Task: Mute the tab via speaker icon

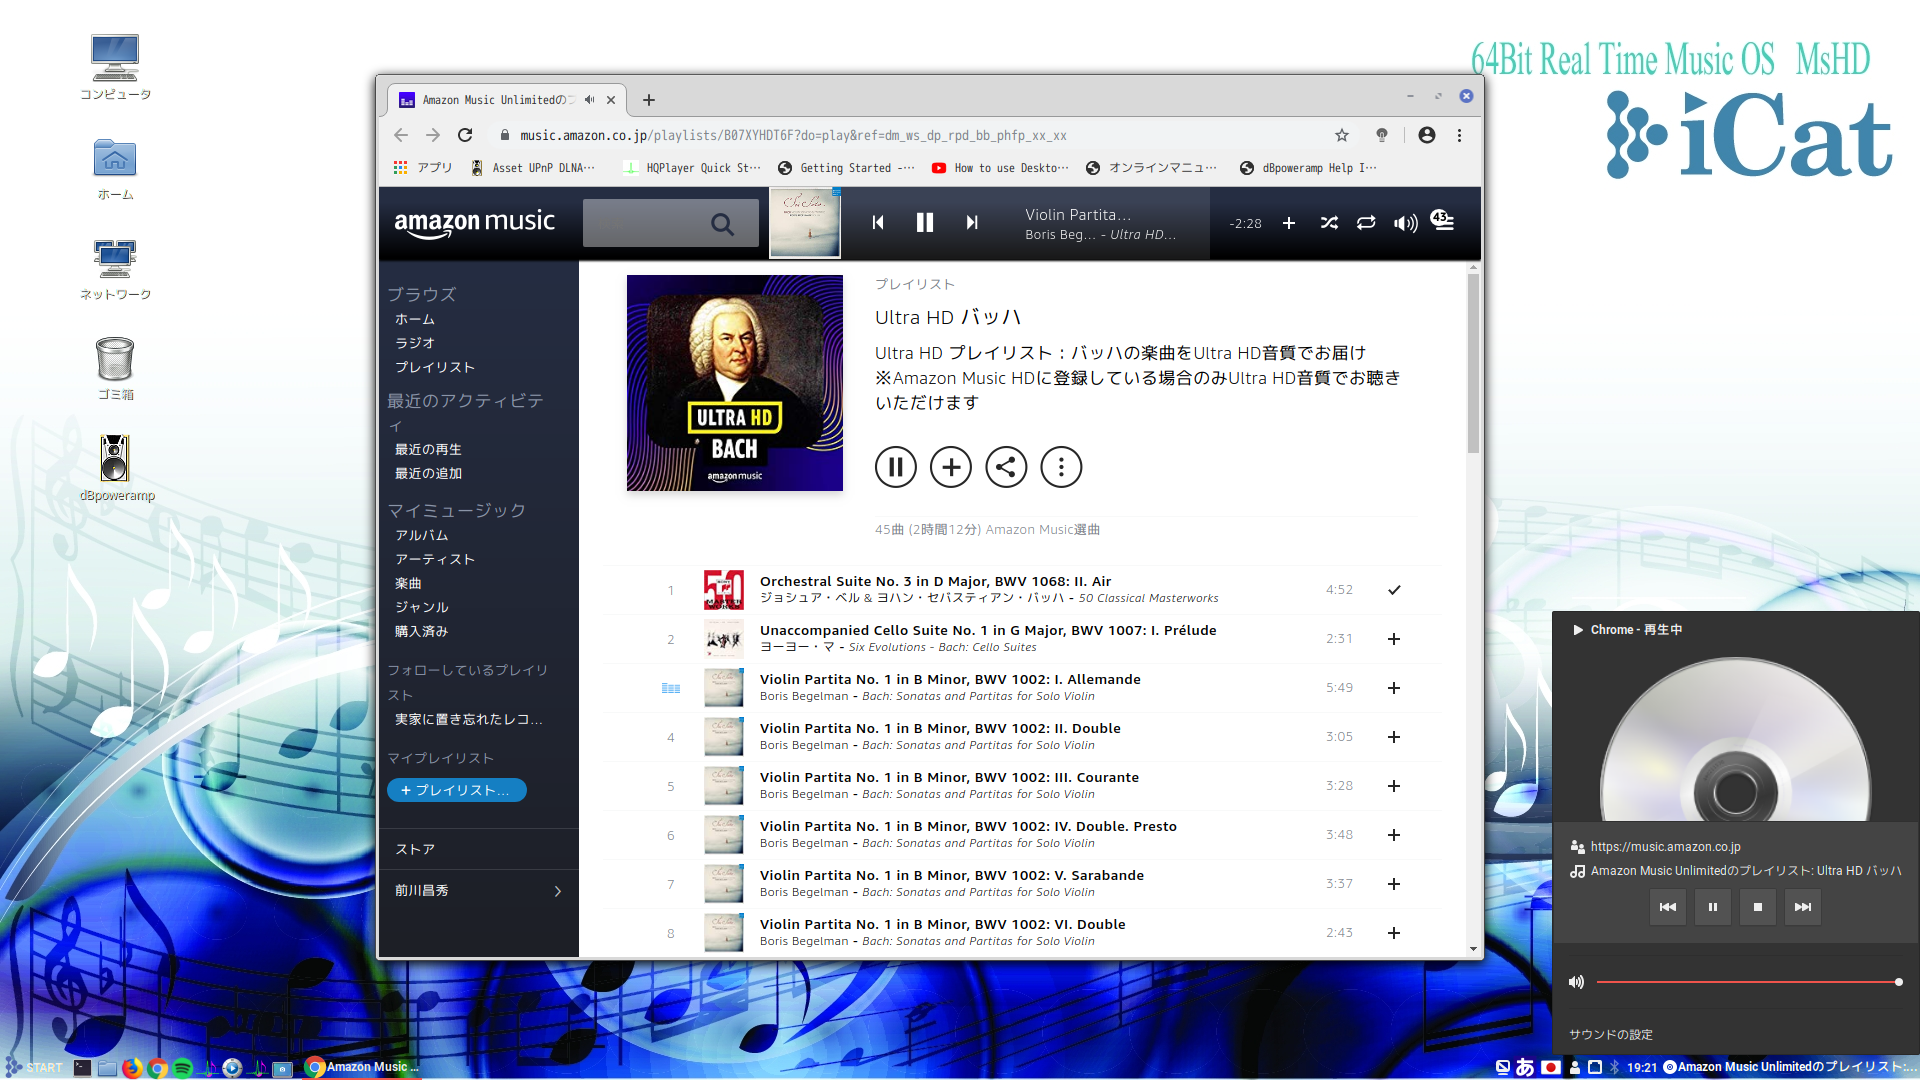Action: (590, 100)
